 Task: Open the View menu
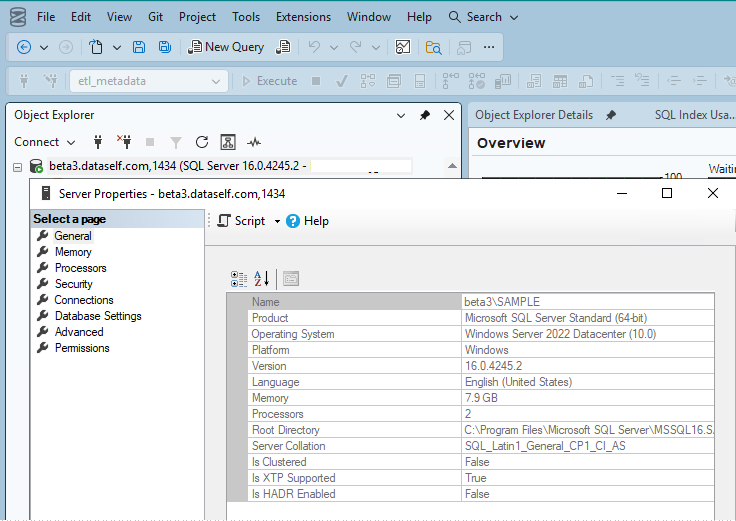click(x=119, y=17)
